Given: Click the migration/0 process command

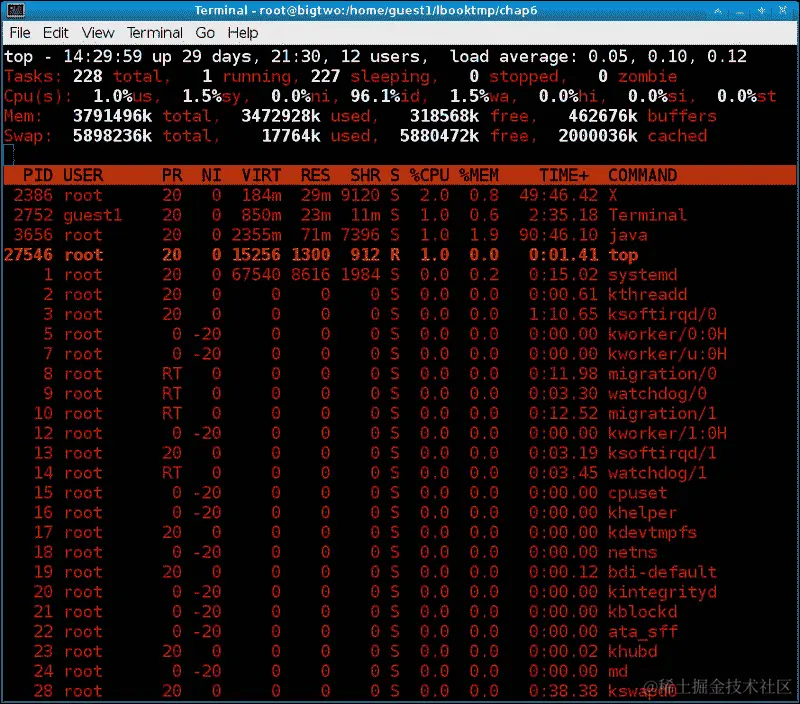Looking at the screenshot, I should pyautogui.click(x=662, y=373).
